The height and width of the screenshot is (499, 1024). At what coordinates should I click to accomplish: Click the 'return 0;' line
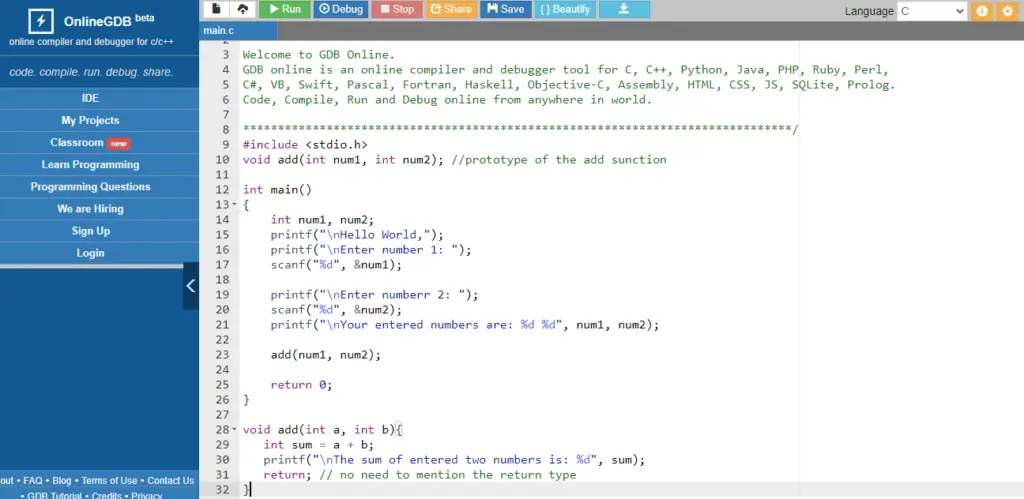pos(302,385)
